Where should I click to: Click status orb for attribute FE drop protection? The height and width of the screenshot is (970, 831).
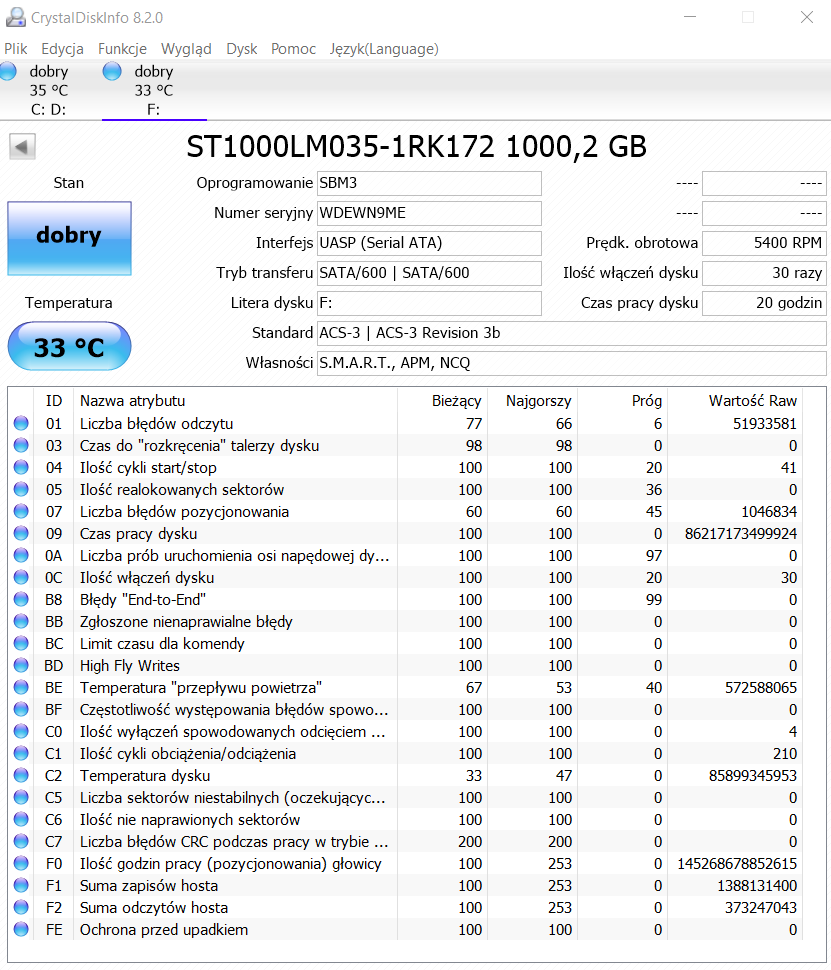click(21, 929)
